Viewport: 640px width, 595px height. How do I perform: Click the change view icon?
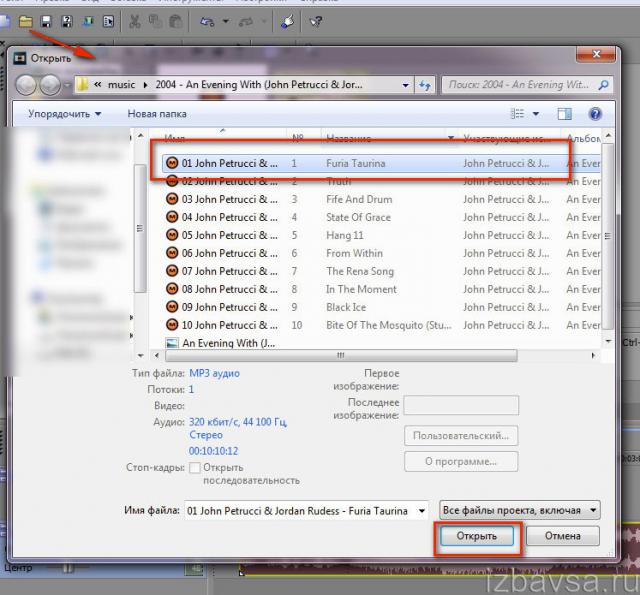coord(520,114)
